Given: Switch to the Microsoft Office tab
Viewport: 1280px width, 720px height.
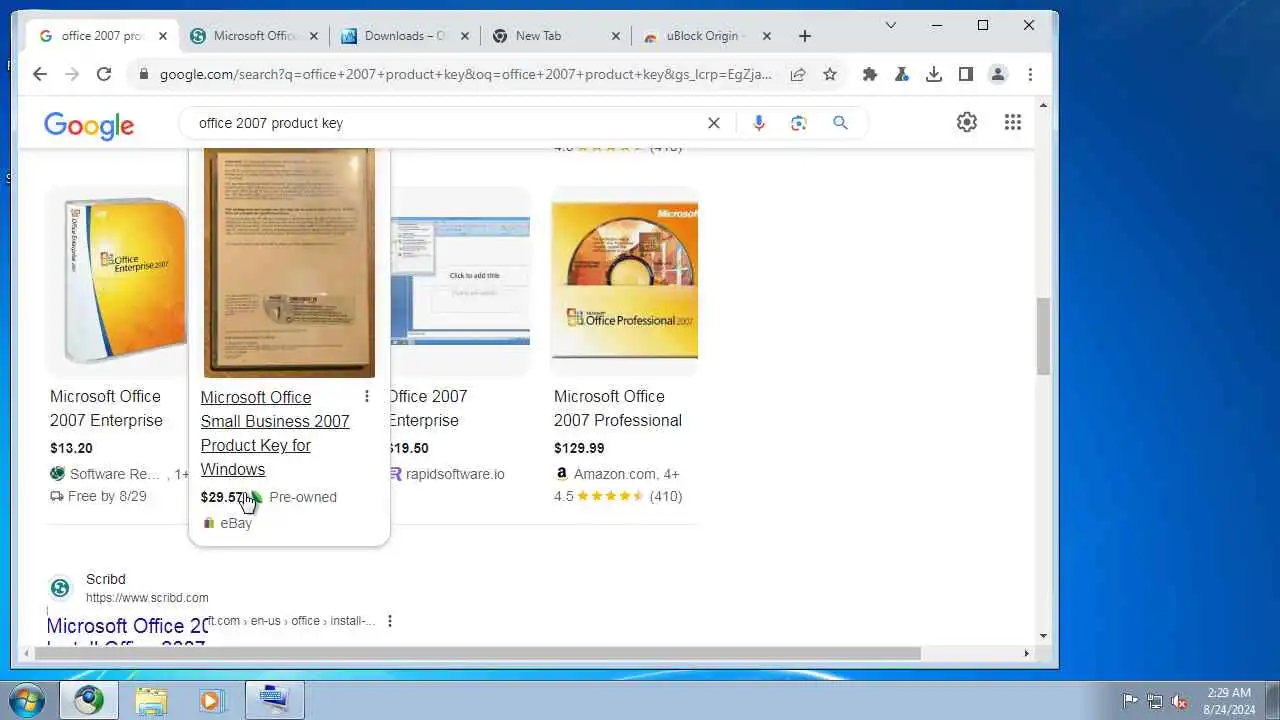Looking at the screenshot, I should tap(253, 36).
